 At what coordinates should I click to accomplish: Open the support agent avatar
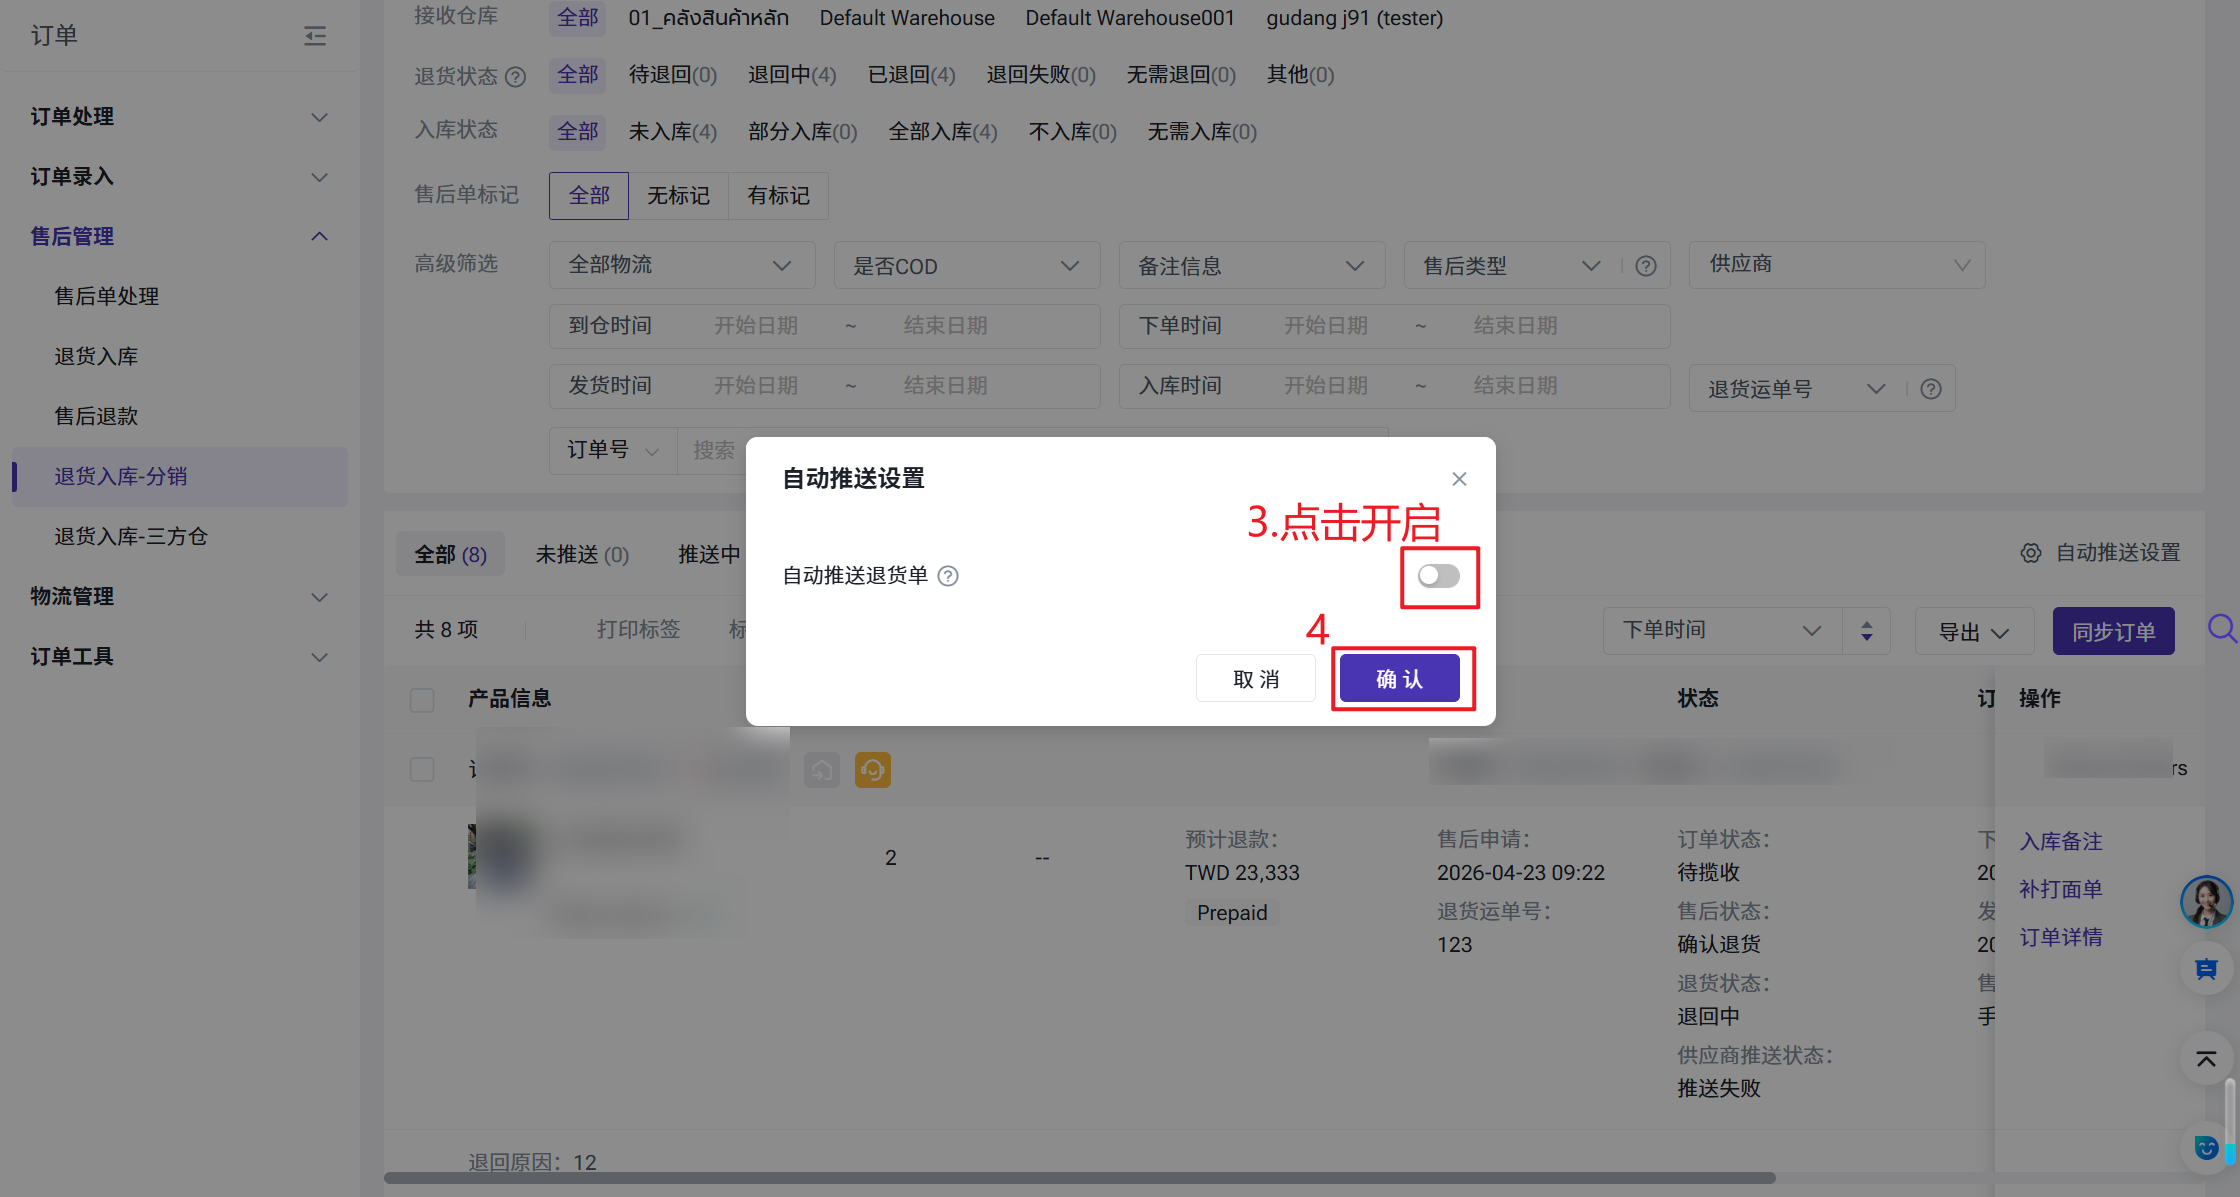(2205, 901)
